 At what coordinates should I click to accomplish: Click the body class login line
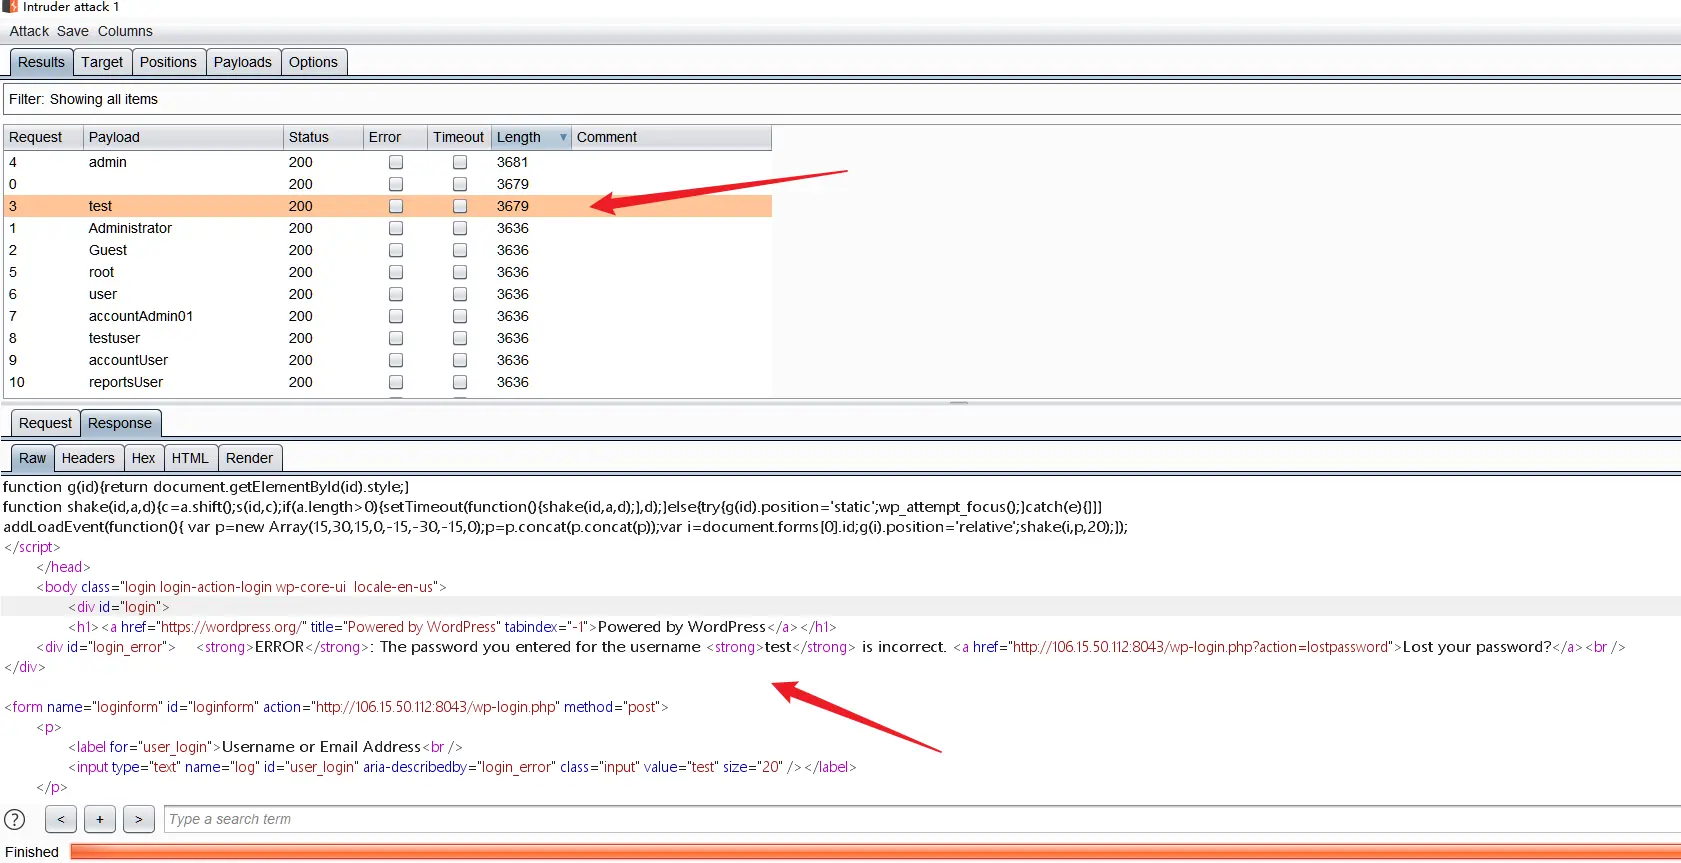pos(241,587)
